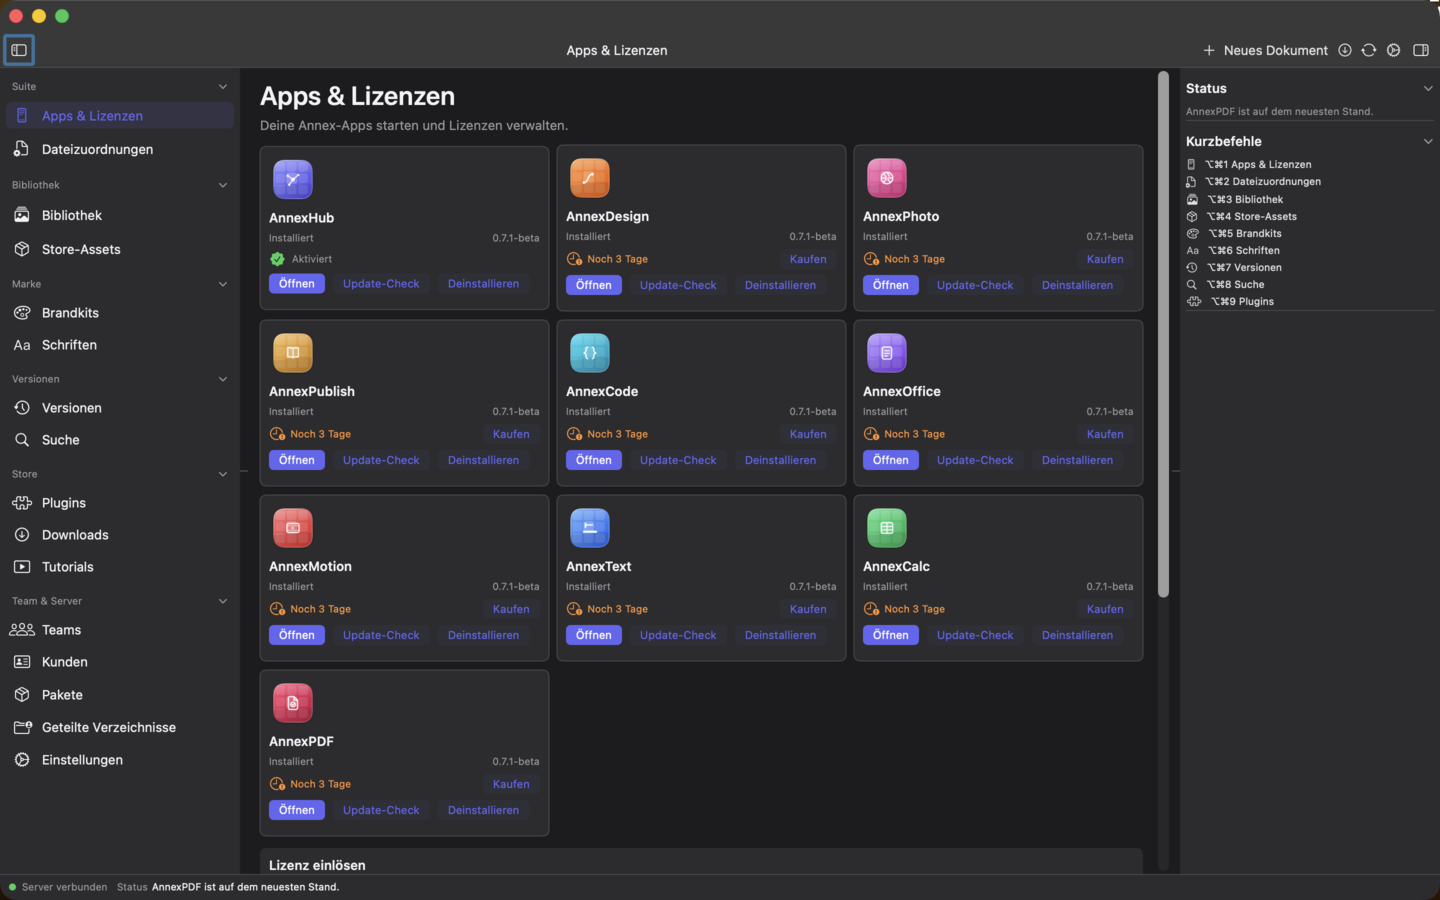1440x900 pixels.
Task: Click the refresh sync icon in the toolbar
Action: [1369, 50]
